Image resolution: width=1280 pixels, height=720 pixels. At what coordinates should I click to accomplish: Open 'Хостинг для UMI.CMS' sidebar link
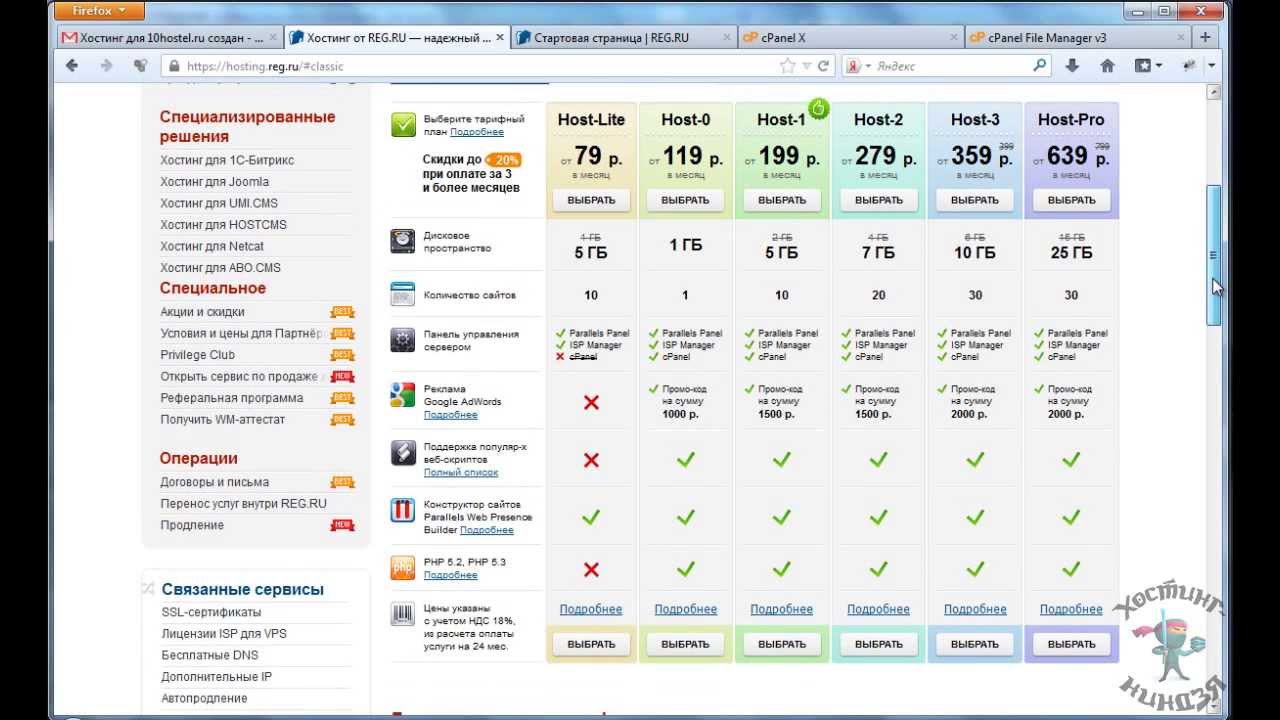click(x=219, y=203)
